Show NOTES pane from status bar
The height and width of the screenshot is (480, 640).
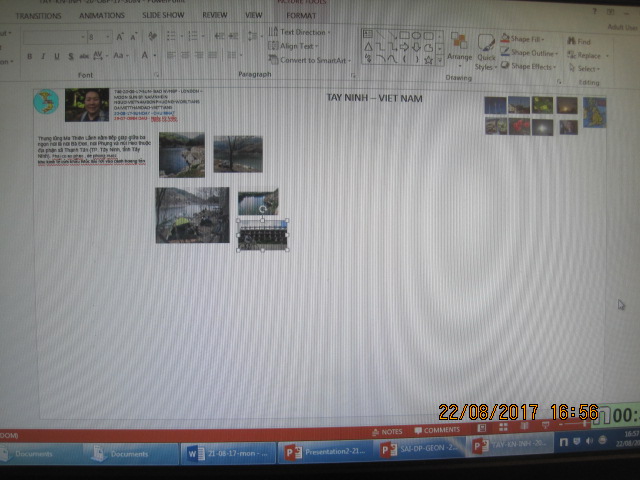(387, 432)
